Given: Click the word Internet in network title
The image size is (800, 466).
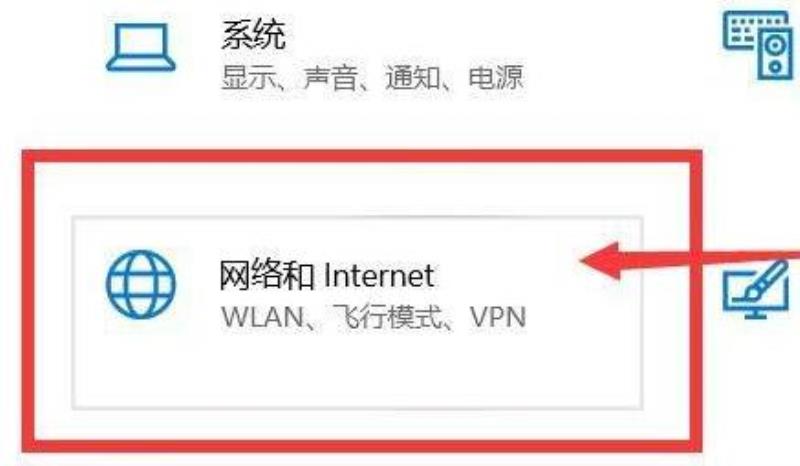Looking at the screenshot, I should [379, 276].
